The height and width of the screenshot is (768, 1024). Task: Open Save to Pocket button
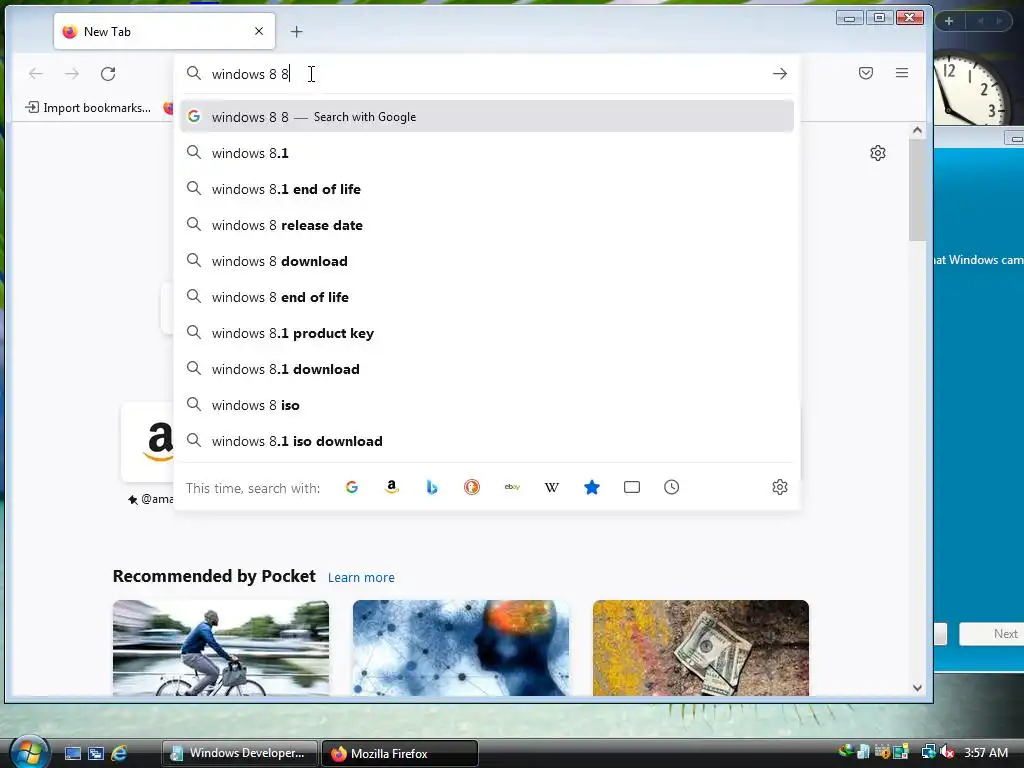click(x=866, y=73)
